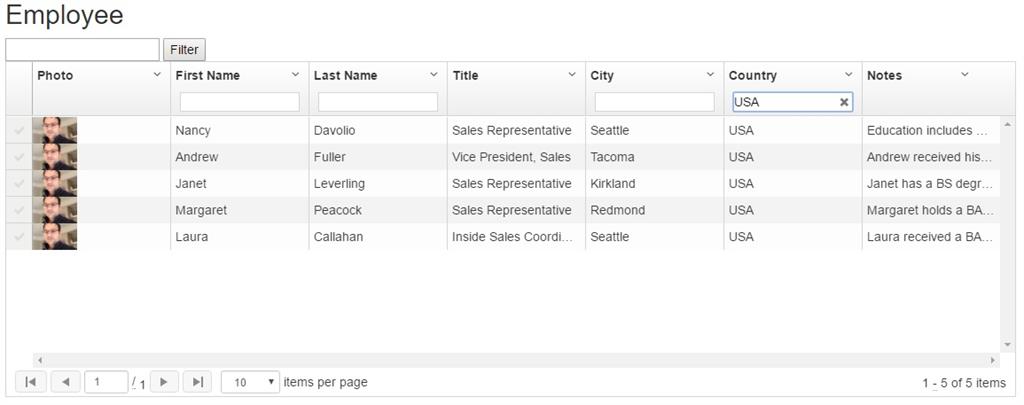This screenshot has height=405, width=1024.
Task: Open Title column menu chevron
Action: tap(572, 75)
